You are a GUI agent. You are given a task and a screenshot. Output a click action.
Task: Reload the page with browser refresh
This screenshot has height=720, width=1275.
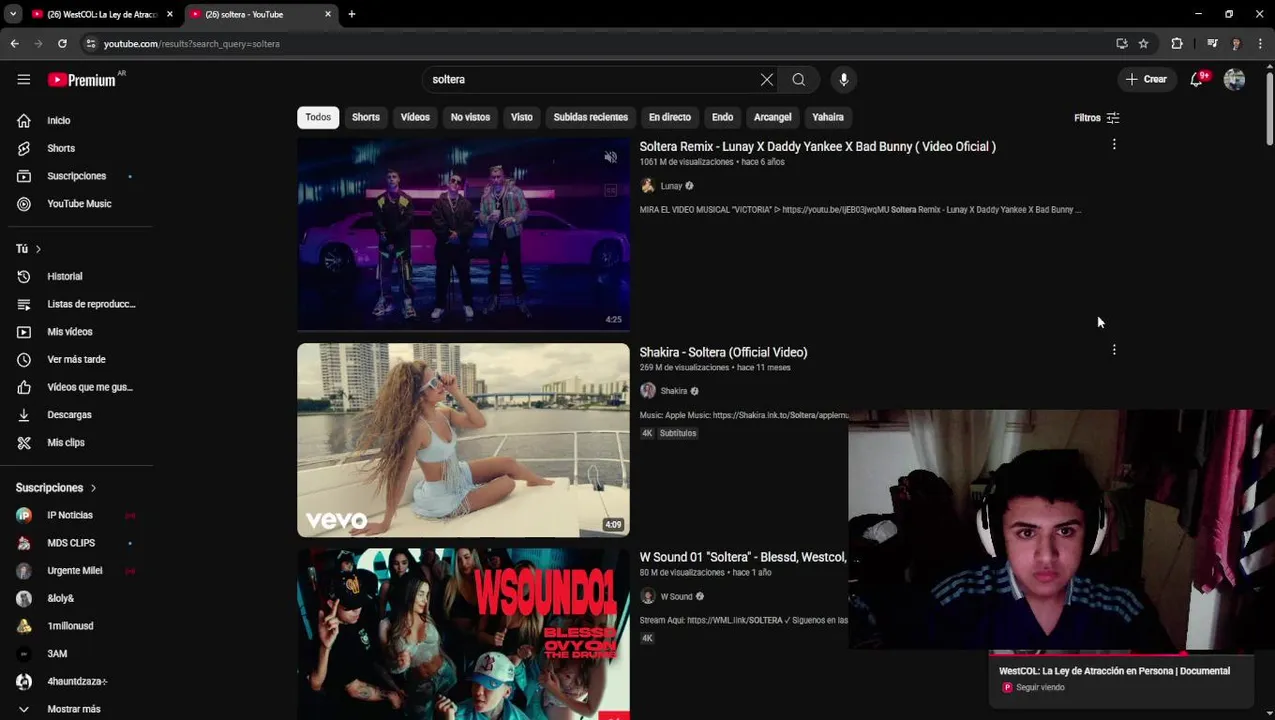pyautogui.click(x=62, y=44)
